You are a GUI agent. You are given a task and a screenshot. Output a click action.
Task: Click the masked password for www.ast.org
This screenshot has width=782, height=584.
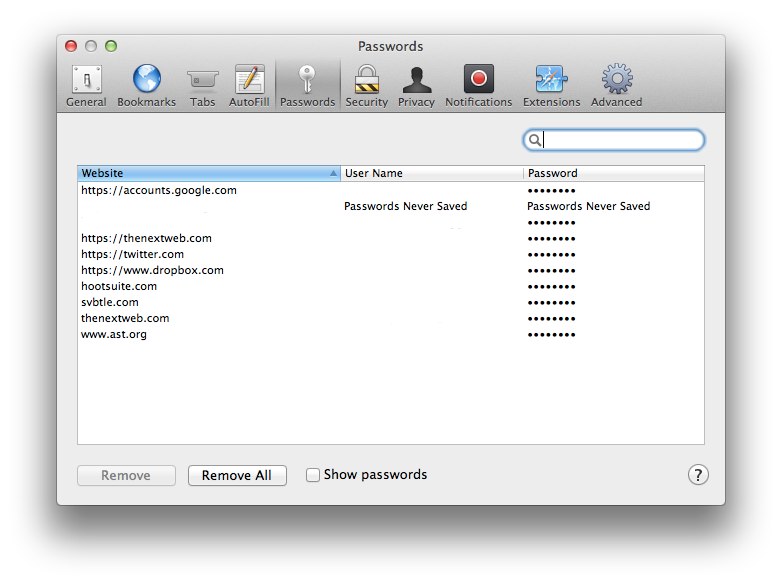point(552,335)
